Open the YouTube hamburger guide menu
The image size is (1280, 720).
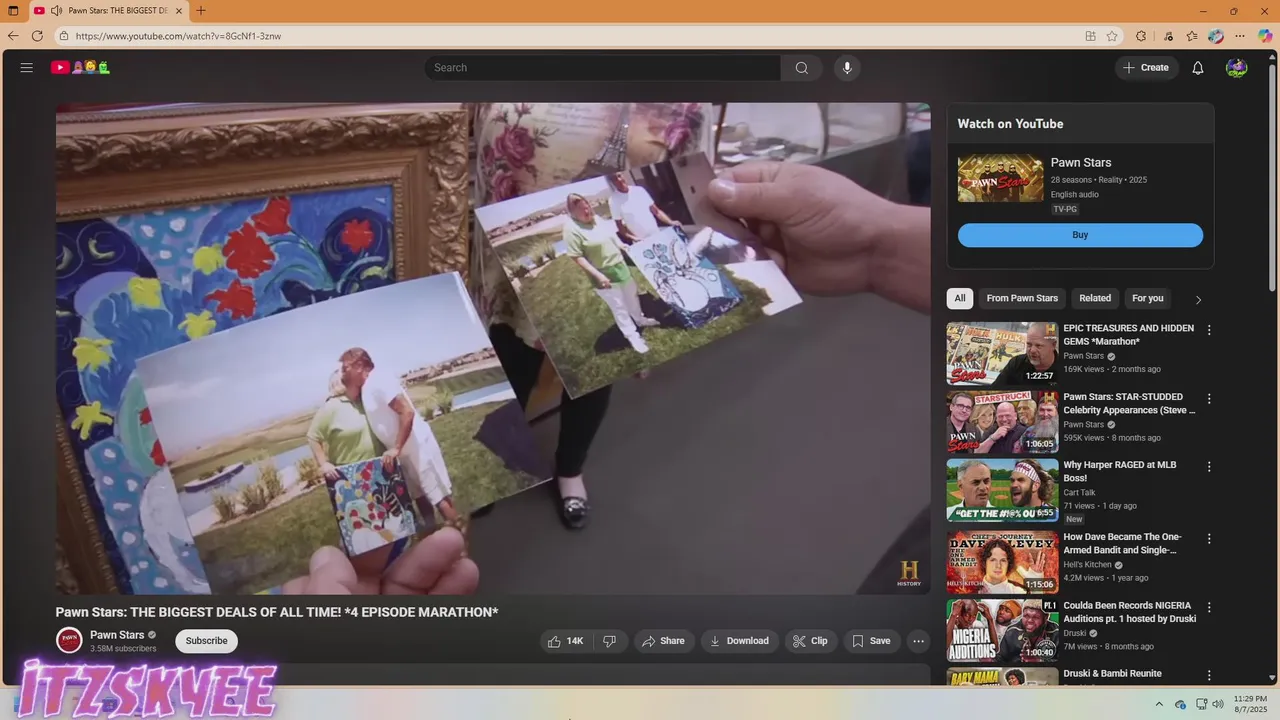pyautogui.click(x=27, y=68)
